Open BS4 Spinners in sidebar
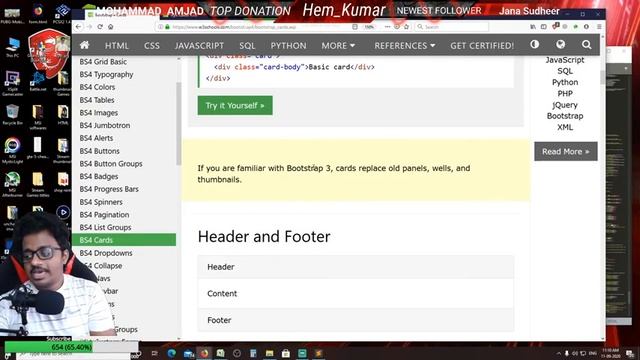This screenshot has height=360, width=640. coord(101,202)
